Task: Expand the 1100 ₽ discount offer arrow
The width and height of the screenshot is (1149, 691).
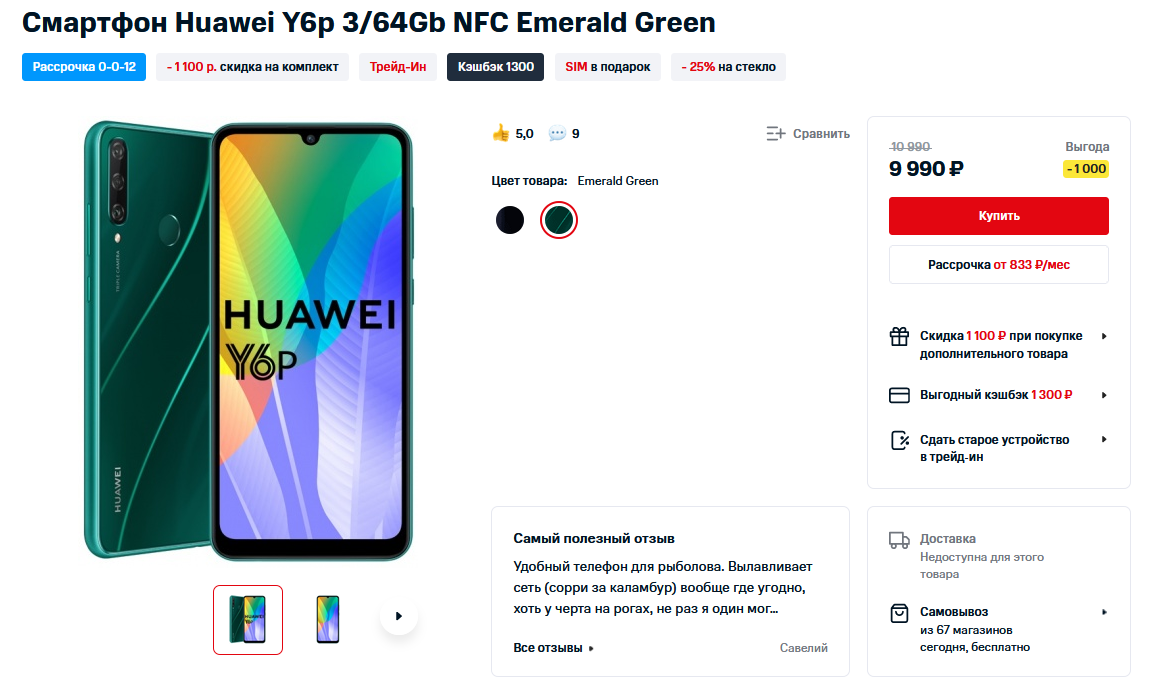Action: (x=1104, y=336)
